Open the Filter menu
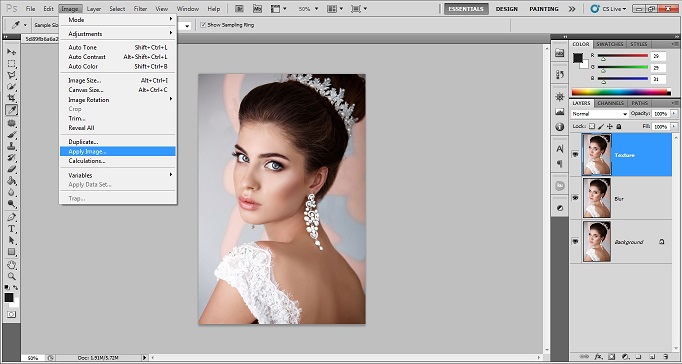The width and height of the screenshot is (682, 364). tap(140, 9)
